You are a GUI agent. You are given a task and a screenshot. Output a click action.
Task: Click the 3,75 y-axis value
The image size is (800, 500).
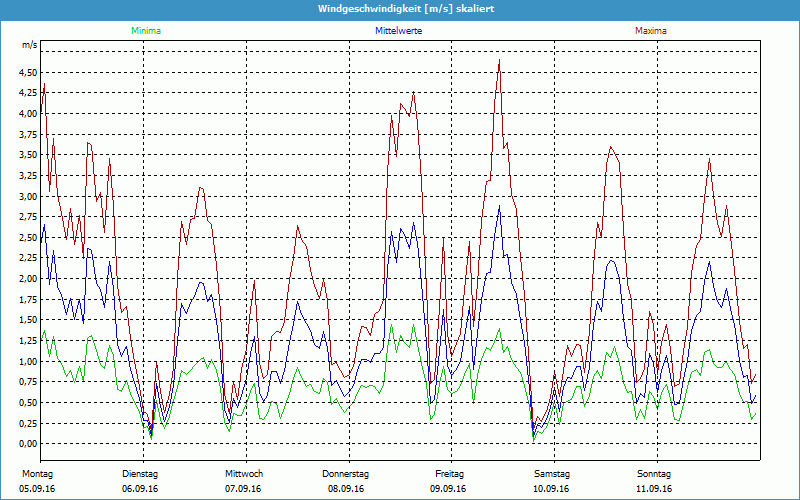pyautogui.click(x=28, y=134)
